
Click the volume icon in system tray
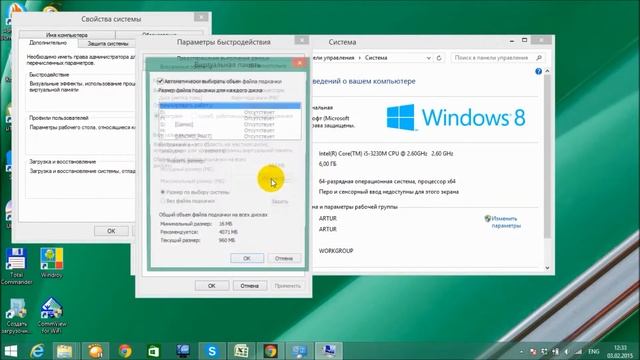[x=567, y=351]
